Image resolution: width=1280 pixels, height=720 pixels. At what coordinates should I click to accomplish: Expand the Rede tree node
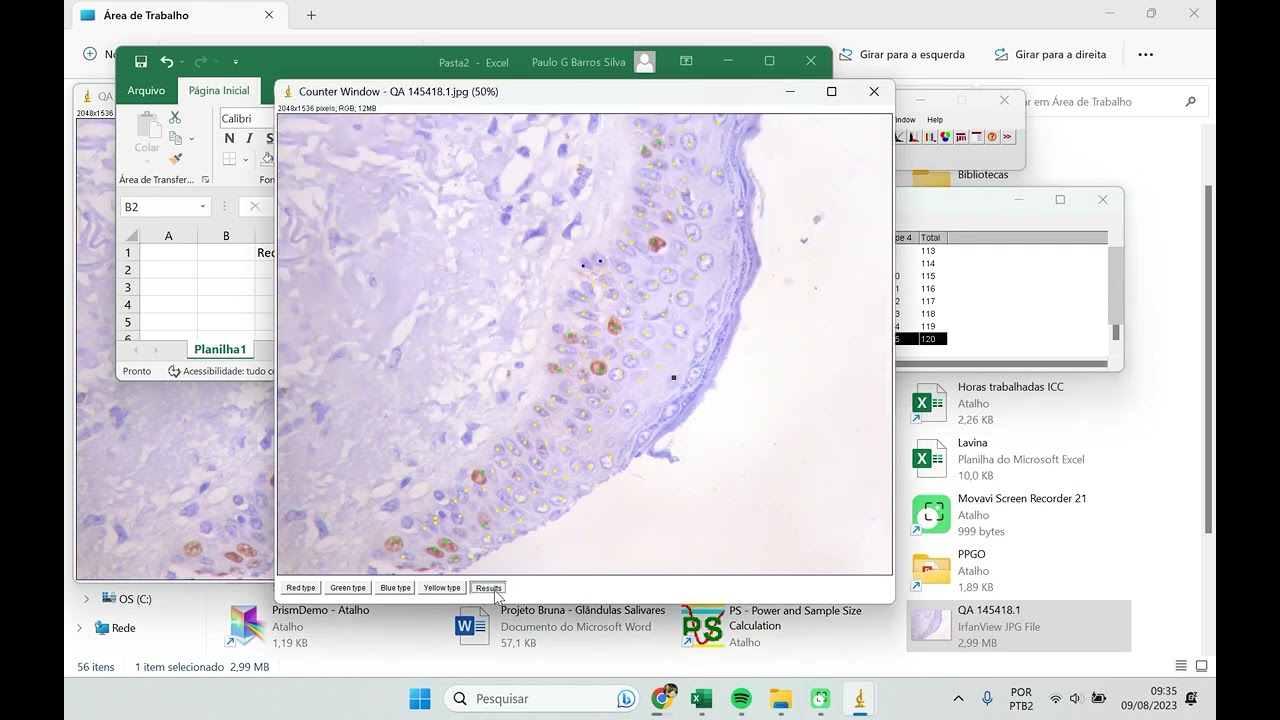[79, 628]
